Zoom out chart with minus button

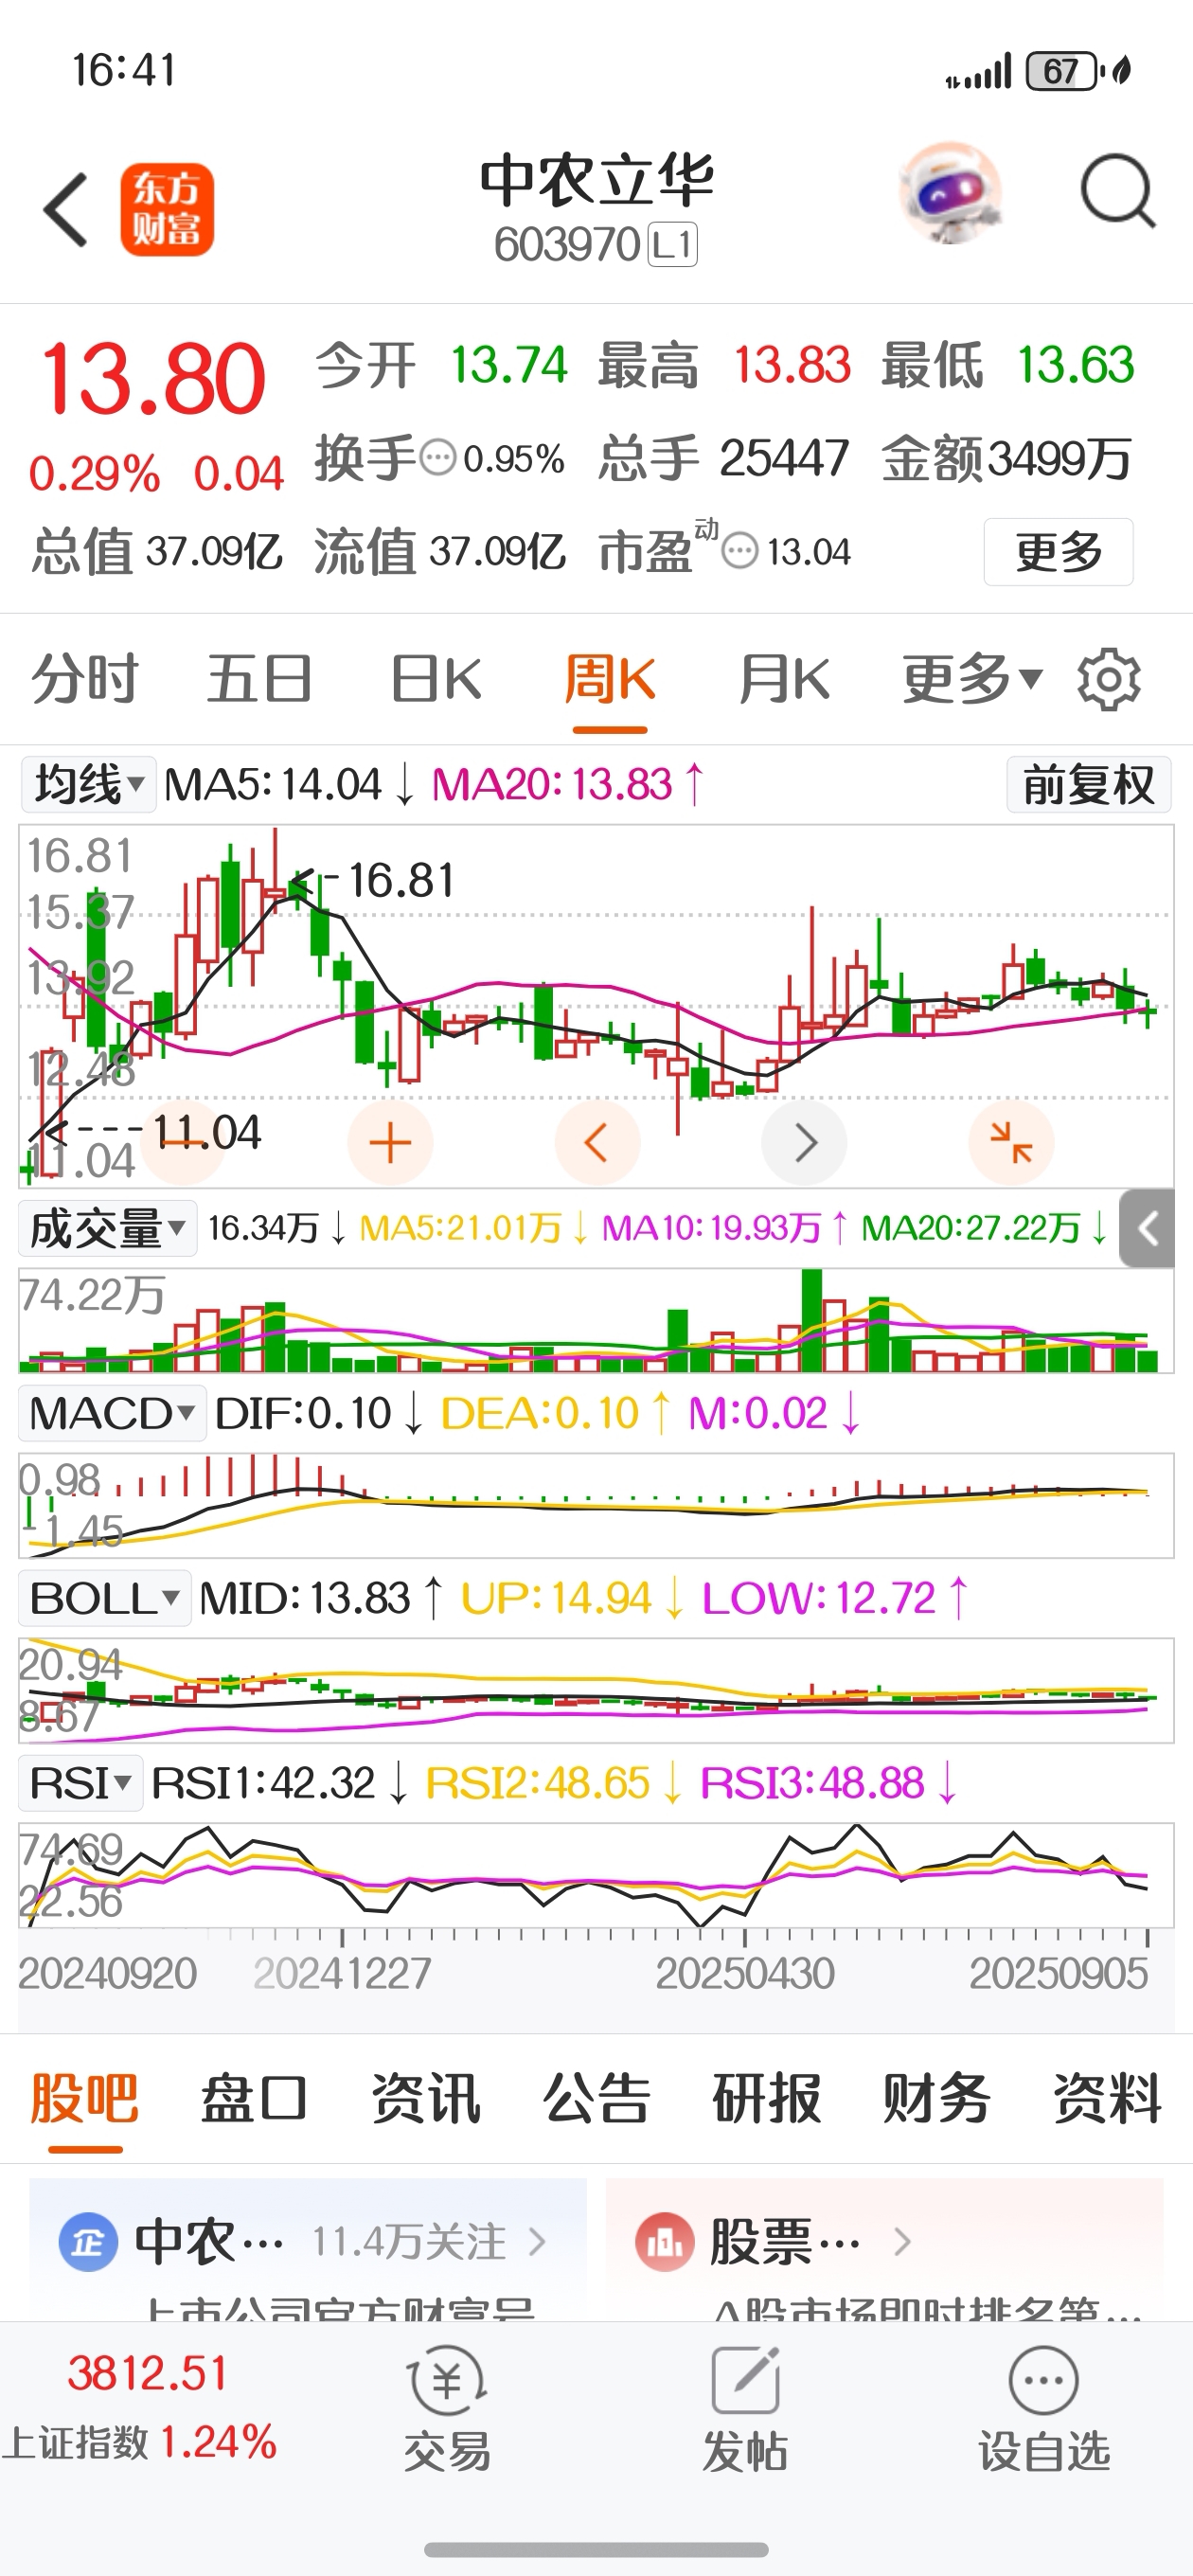183,1142
